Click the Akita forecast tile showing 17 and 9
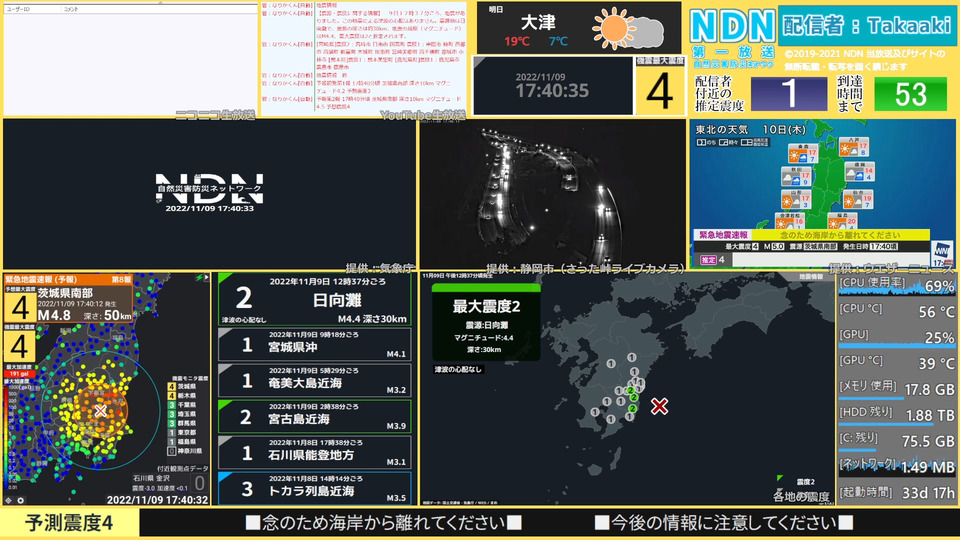The height and width of the screenshot is (540, 960). pos(796,176)
